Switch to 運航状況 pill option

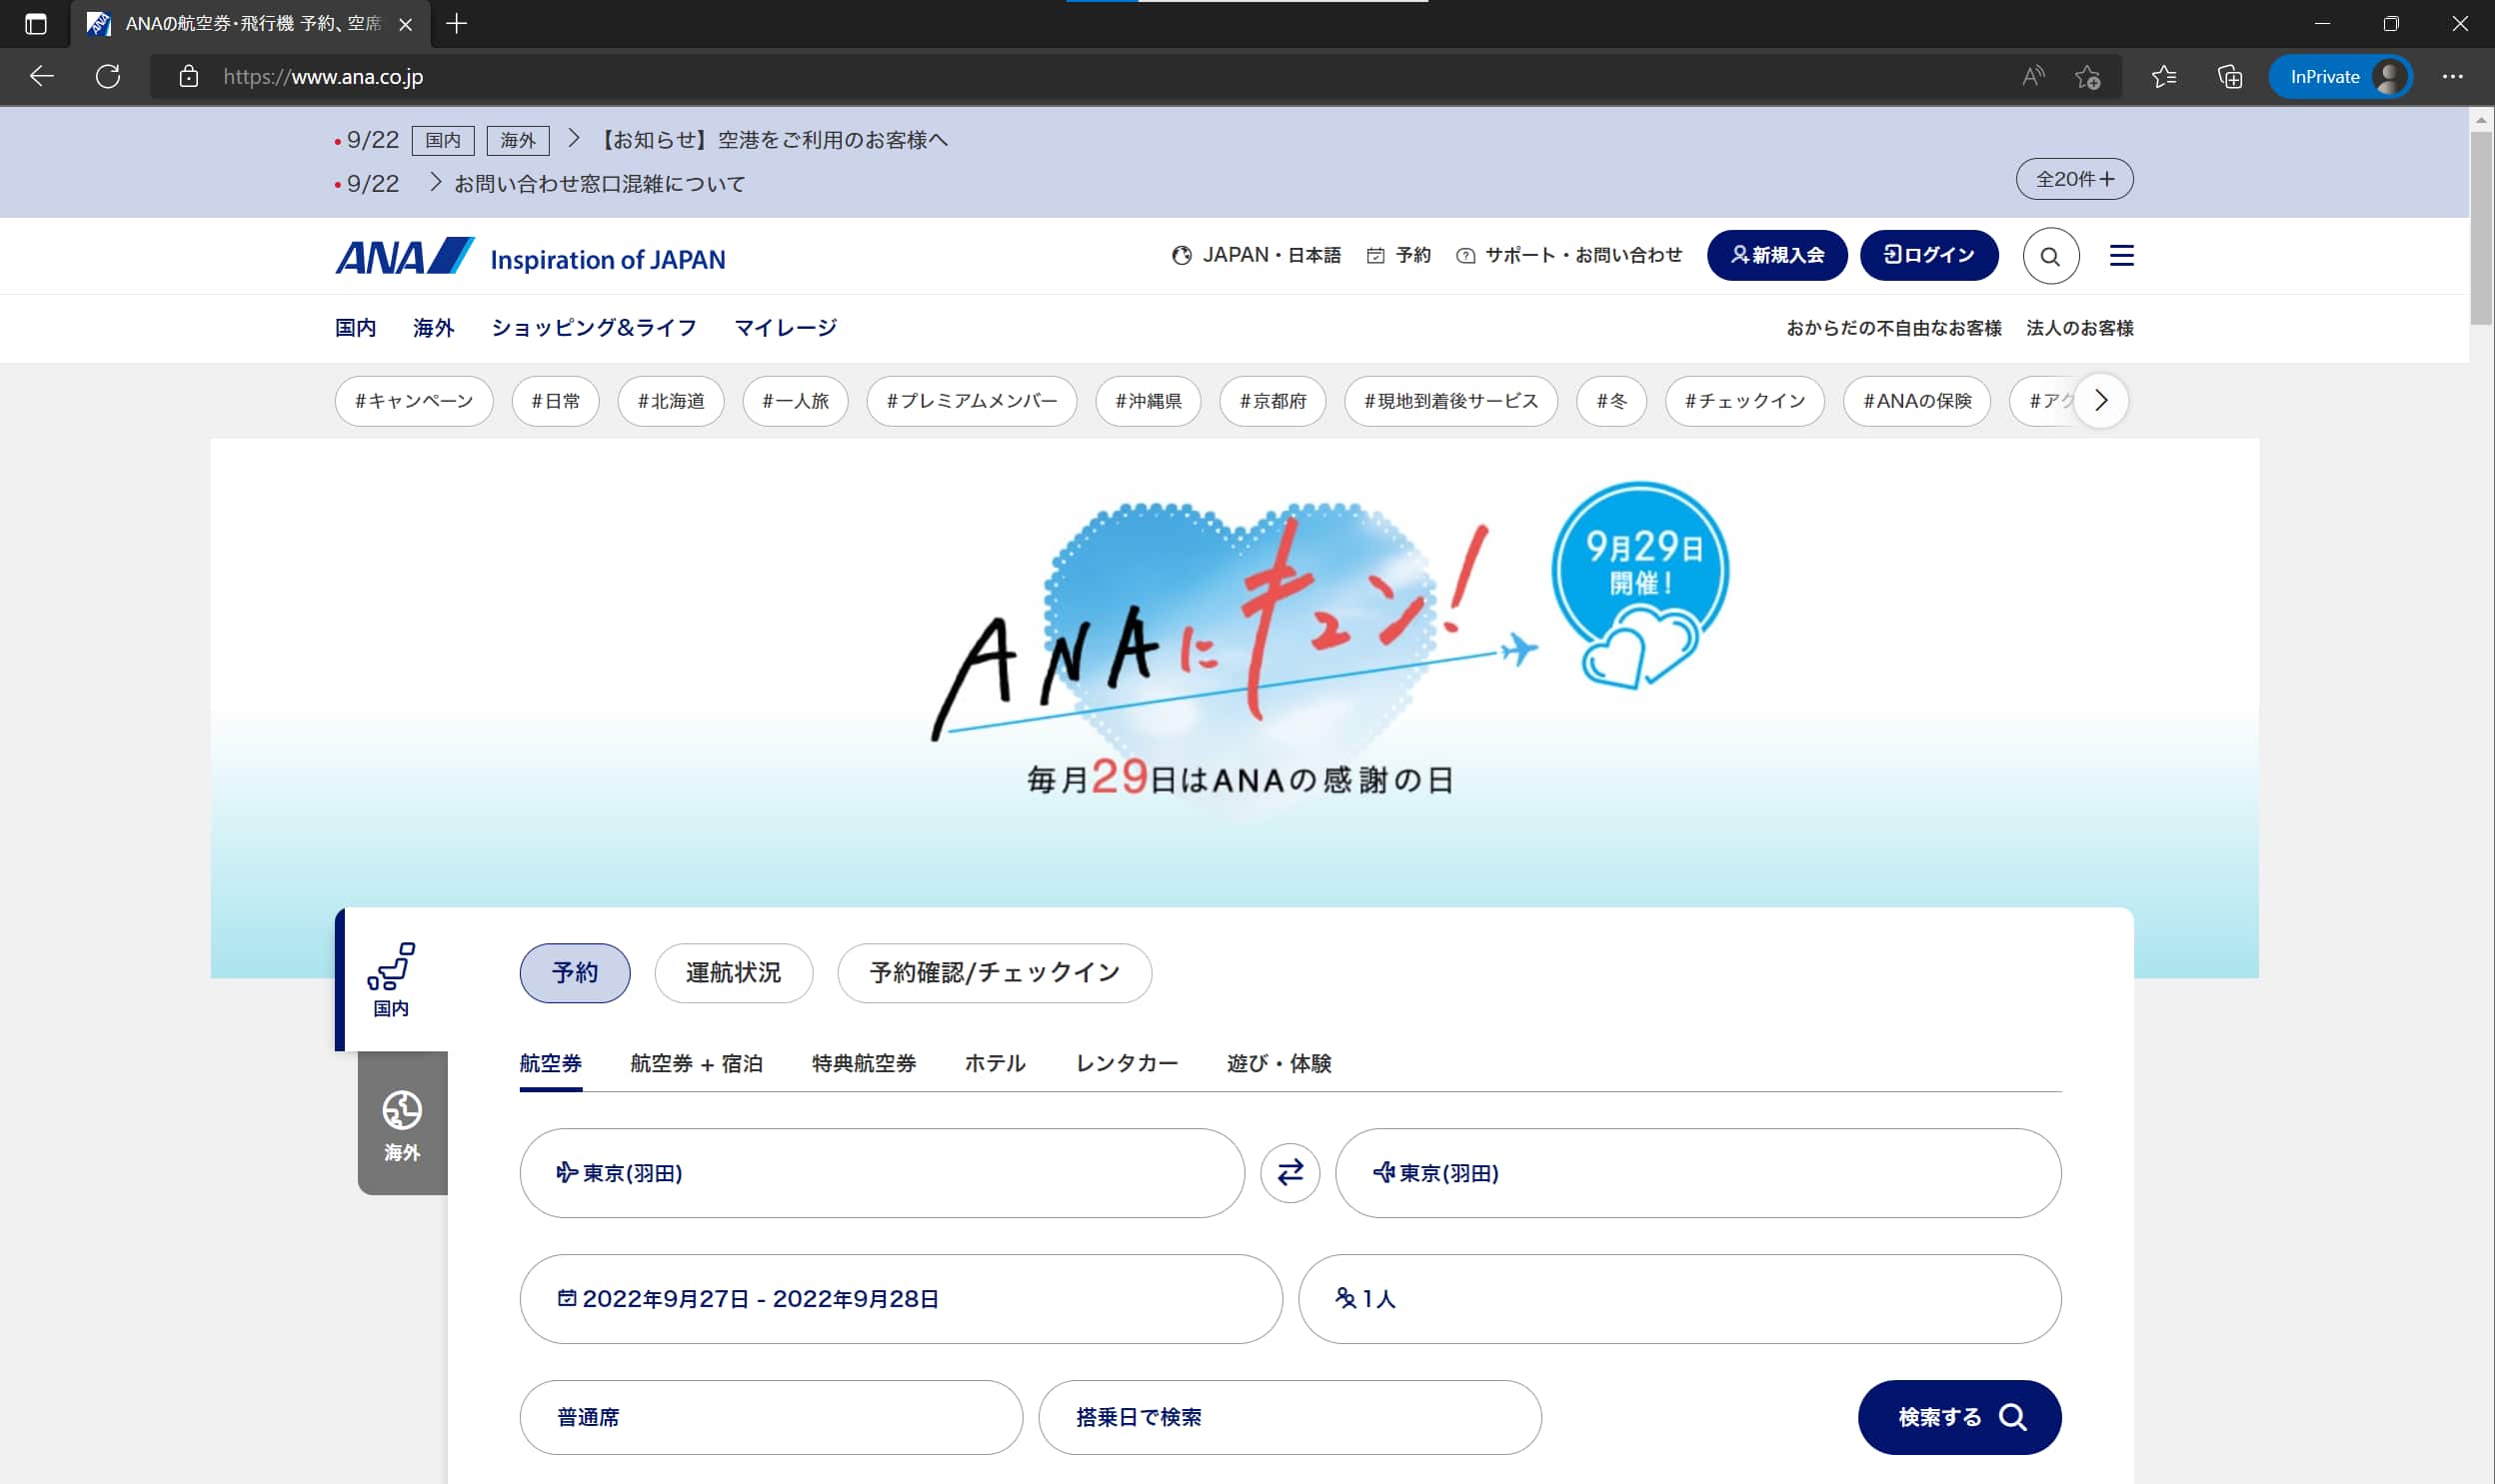coord(733,972)
